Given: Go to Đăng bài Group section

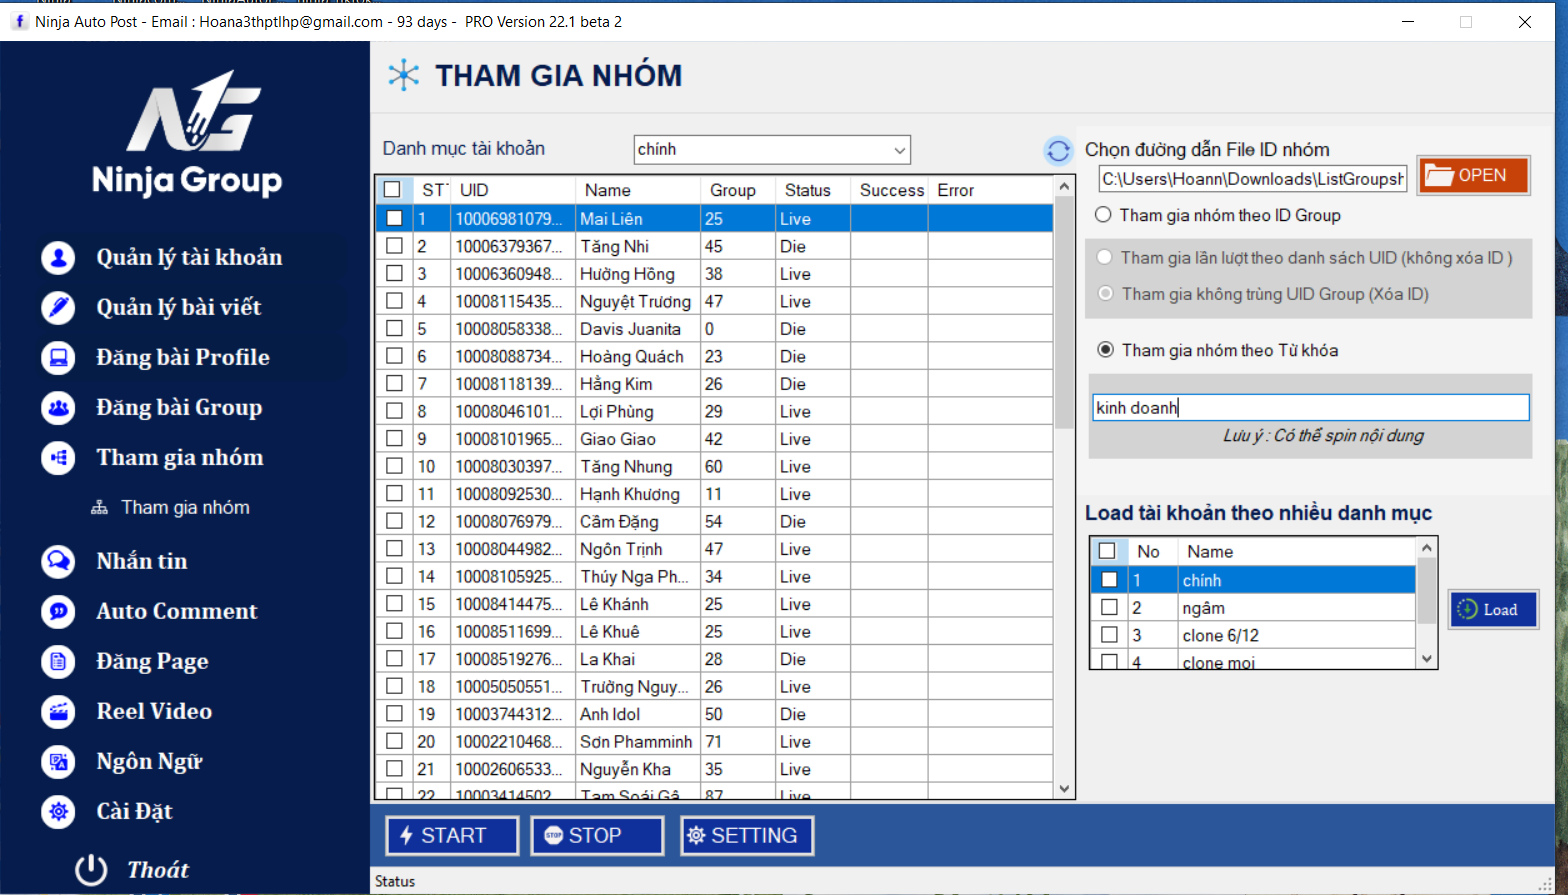Looking at the screenshot, I should (179, 408).
